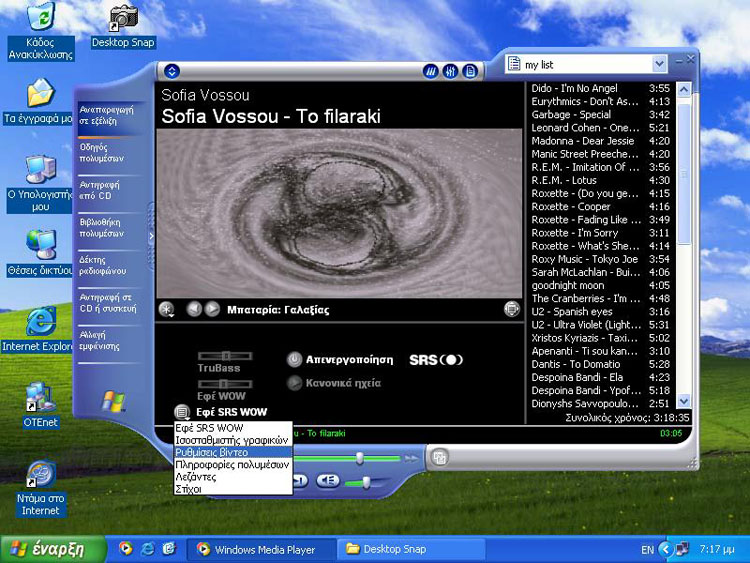Choose Ισοσταθμιστής γραφικών in the popup menu
The image size is (750, 563).
click(x=233, y=440)
